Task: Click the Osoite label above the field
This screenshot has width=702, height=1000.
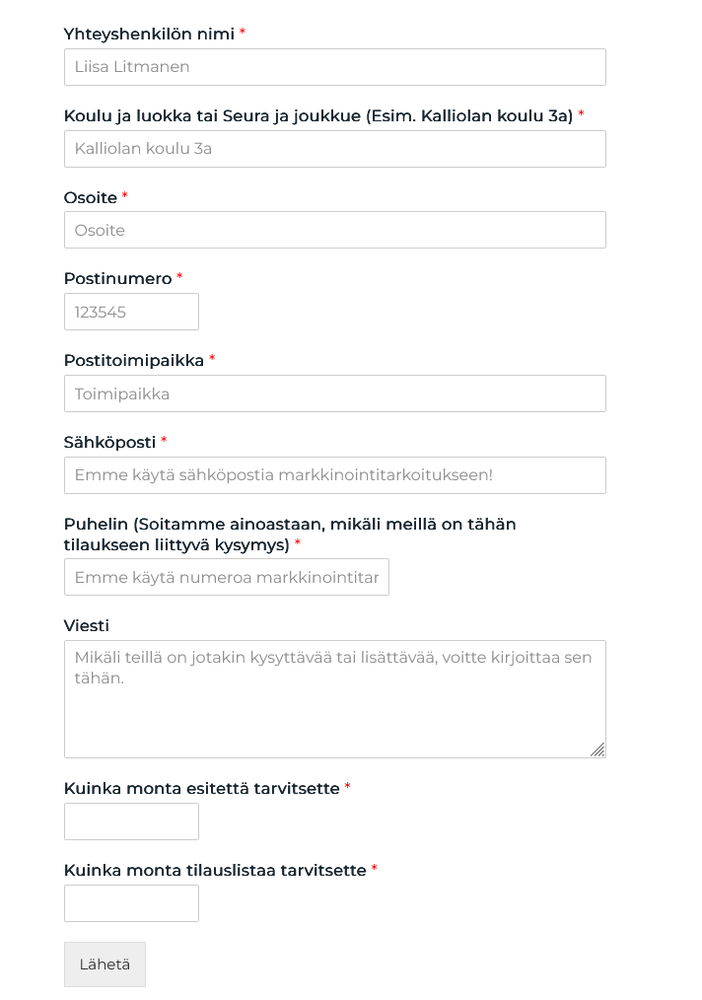Action: [90, 198]
